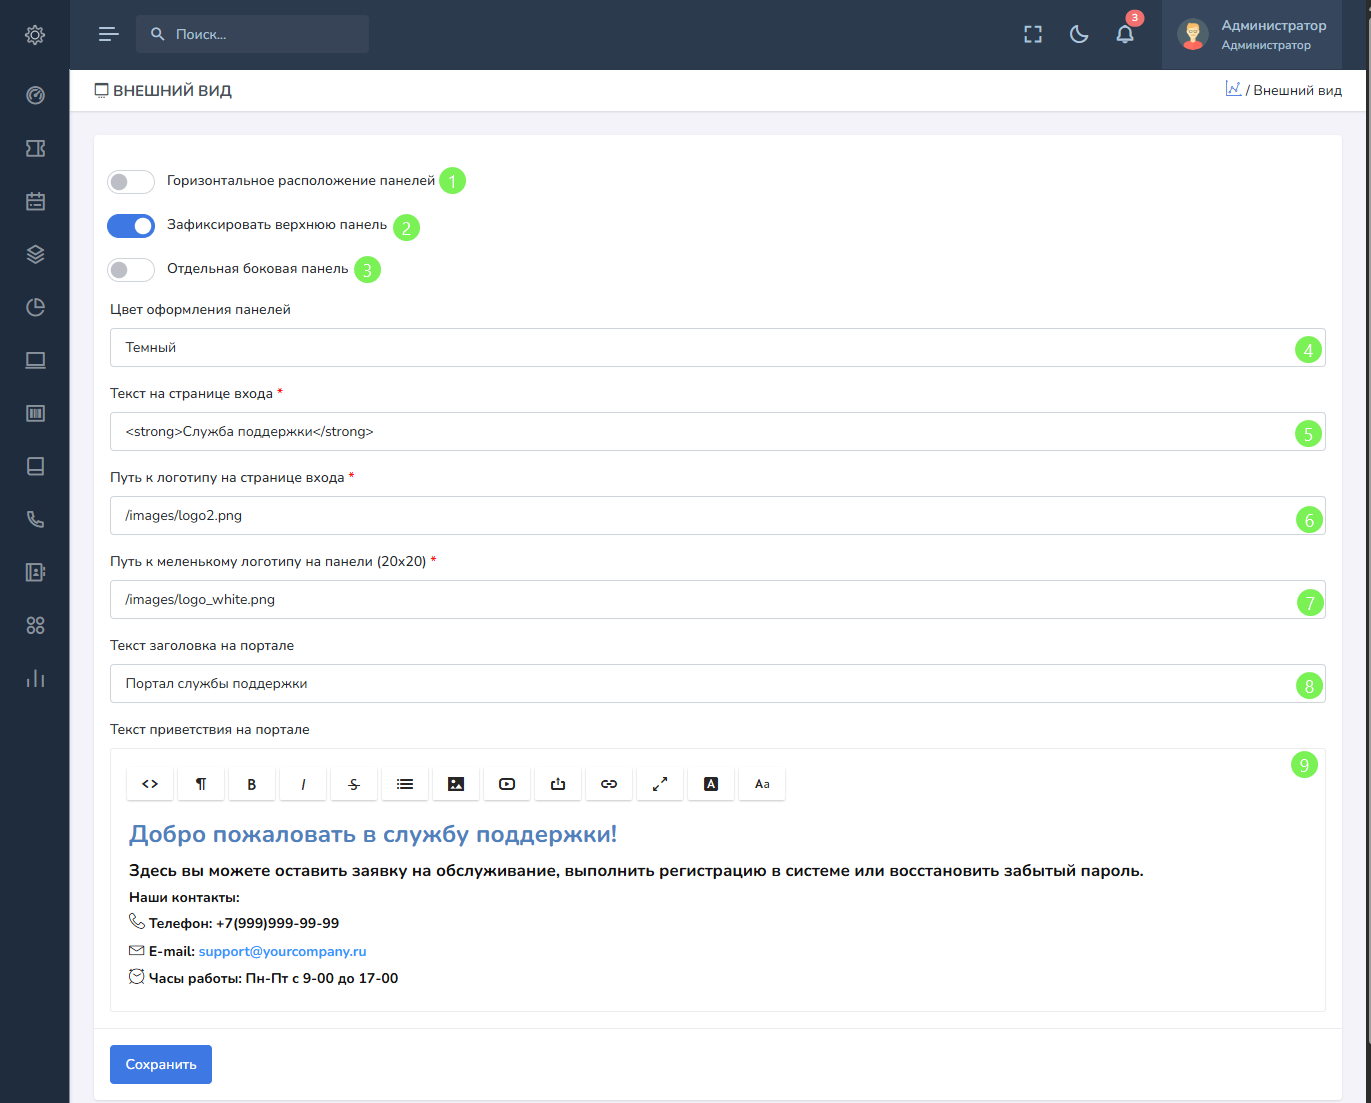Open HTML source code view in editor
Image resolution: width=1371 pixels, height=1103 pixels.
coord(150,784)
